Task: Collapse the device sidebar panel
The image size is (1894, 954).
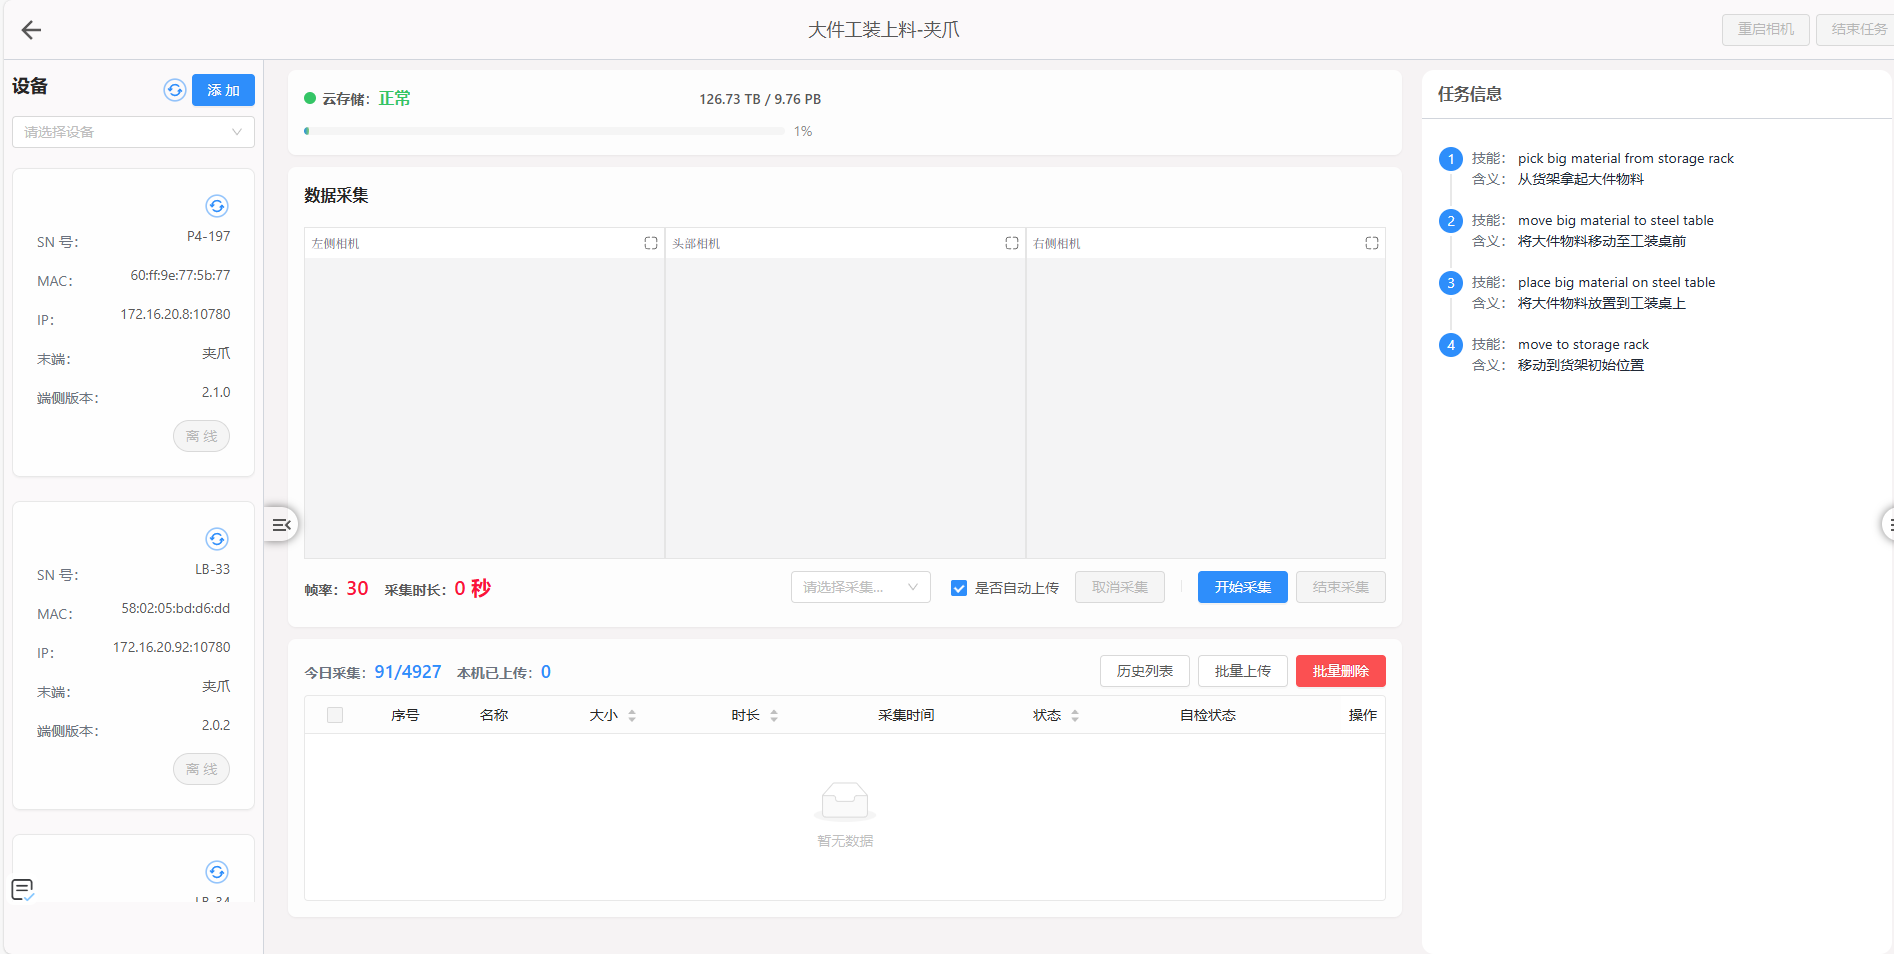Action: 281,524
